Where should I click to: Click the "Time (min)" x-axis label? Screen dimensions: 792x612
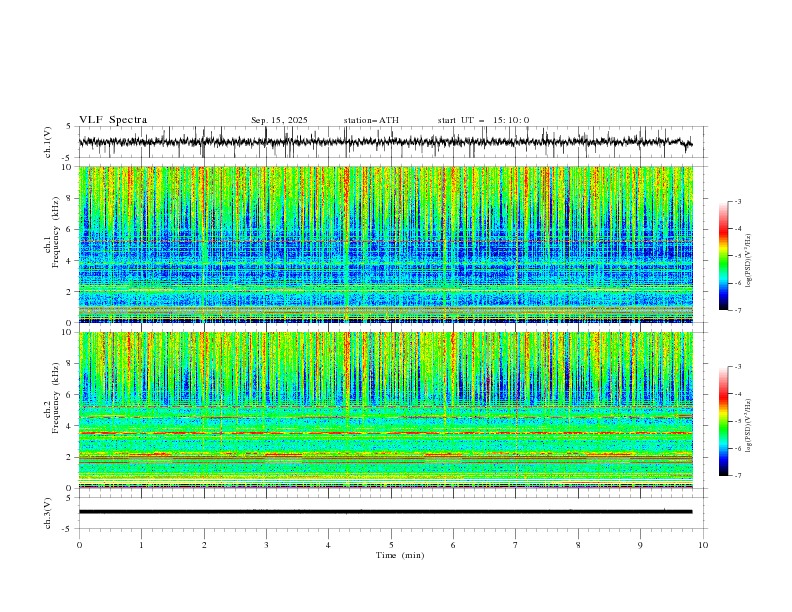coord(400,555)
